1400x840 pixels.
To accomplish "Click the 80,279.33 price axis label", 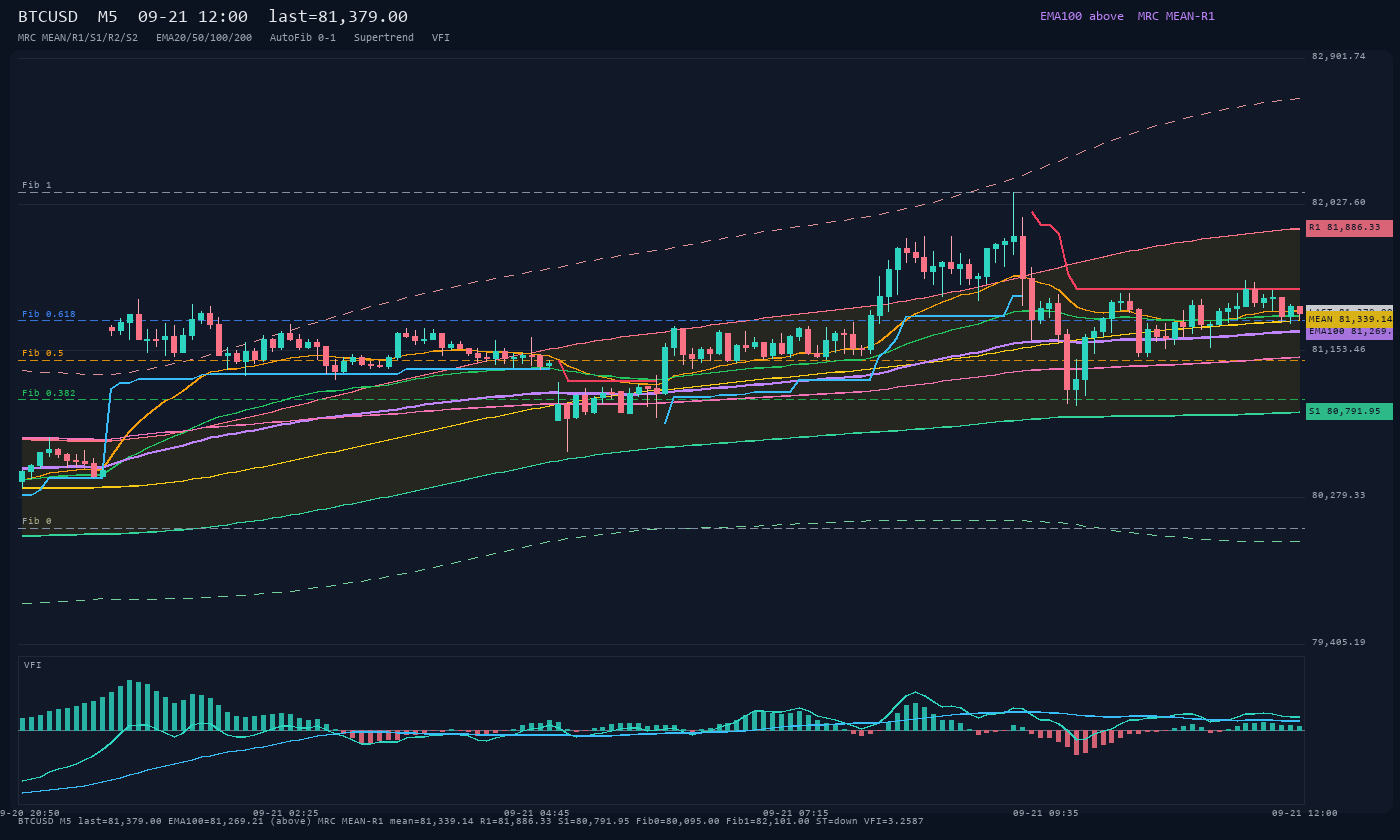I will coord(1338,495).
